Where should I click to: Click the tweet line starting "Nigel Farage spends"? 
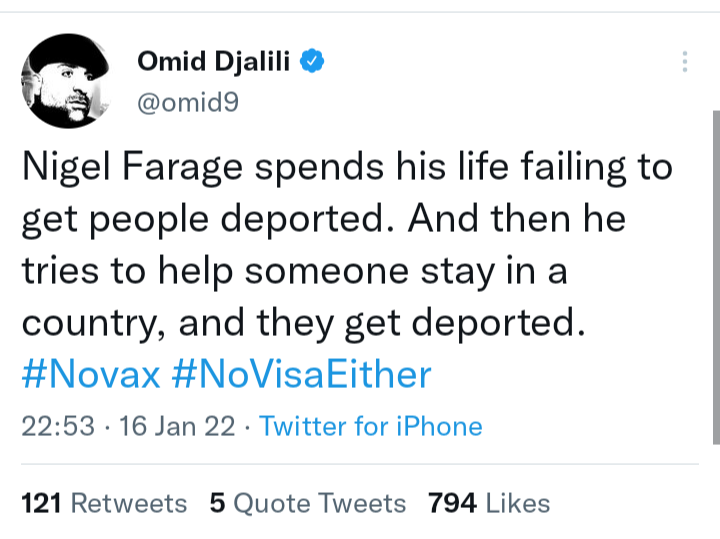pyautogui.click(x=346, y=166)
